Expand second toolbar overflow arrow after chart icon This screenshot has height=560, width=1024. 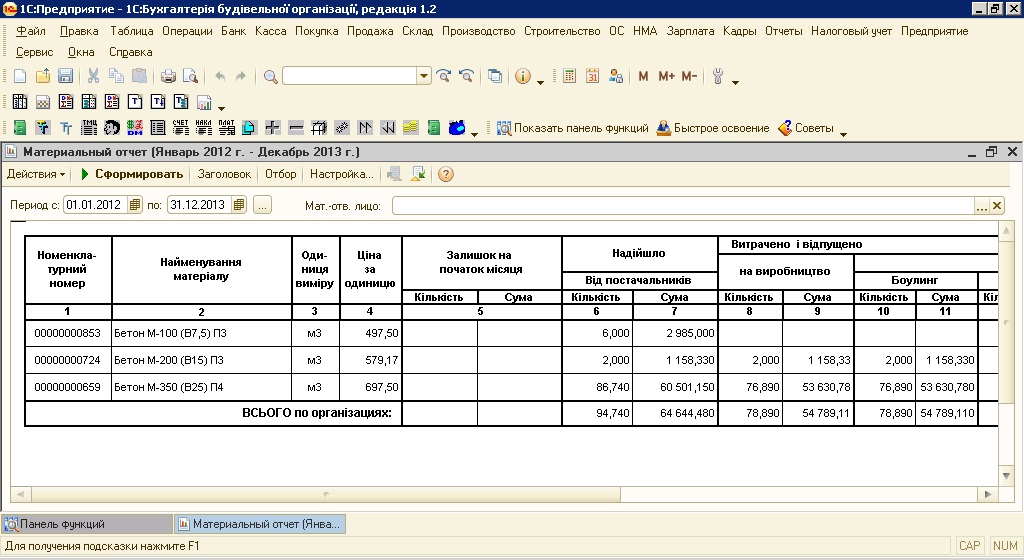pos(221,106)
